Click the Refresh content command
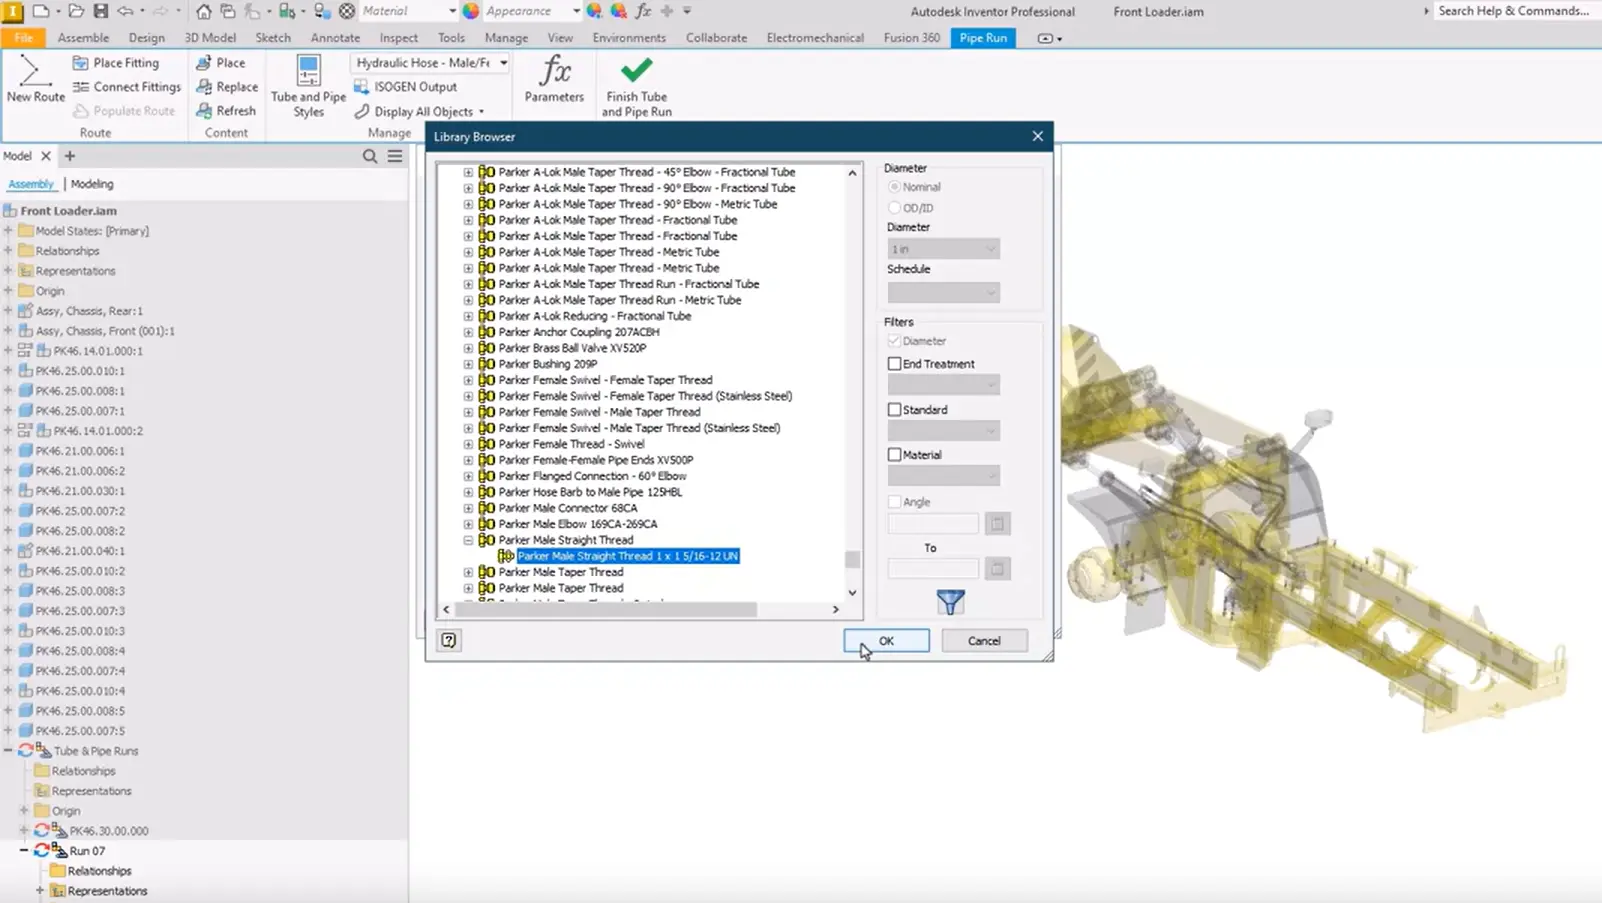The width and height of the screenshot is (1602, 903). pyautogui.click(x=226, y=111)
